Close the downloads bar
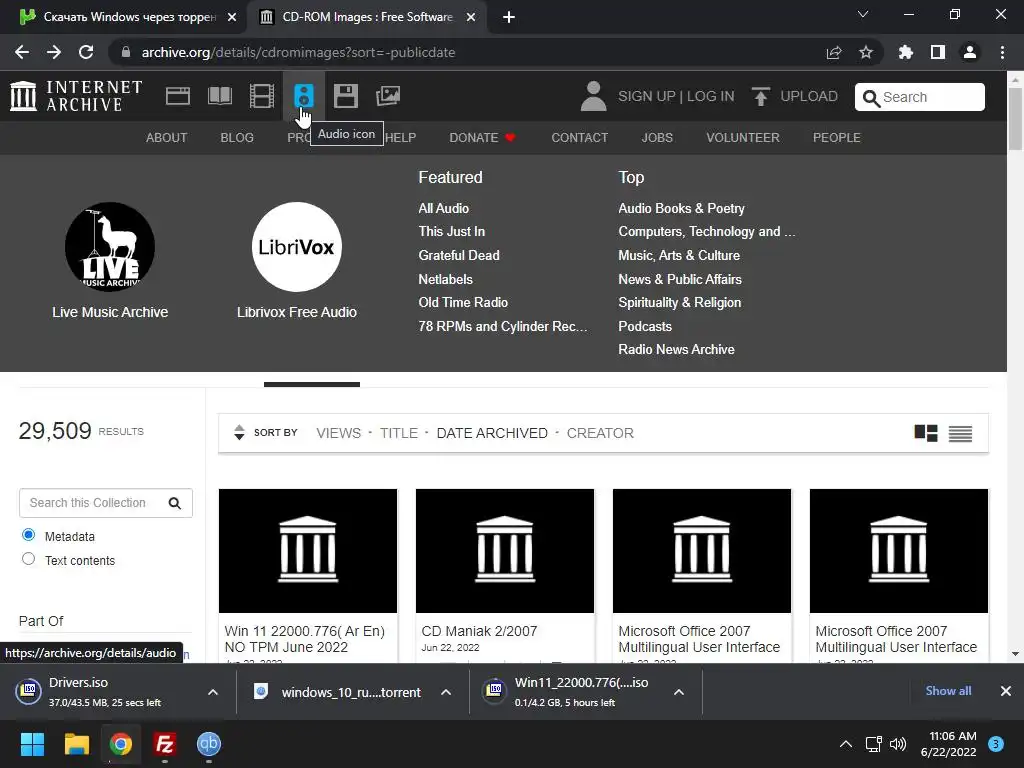The width and height of the screenshot is (1024, 768). tap(1006, 691)
